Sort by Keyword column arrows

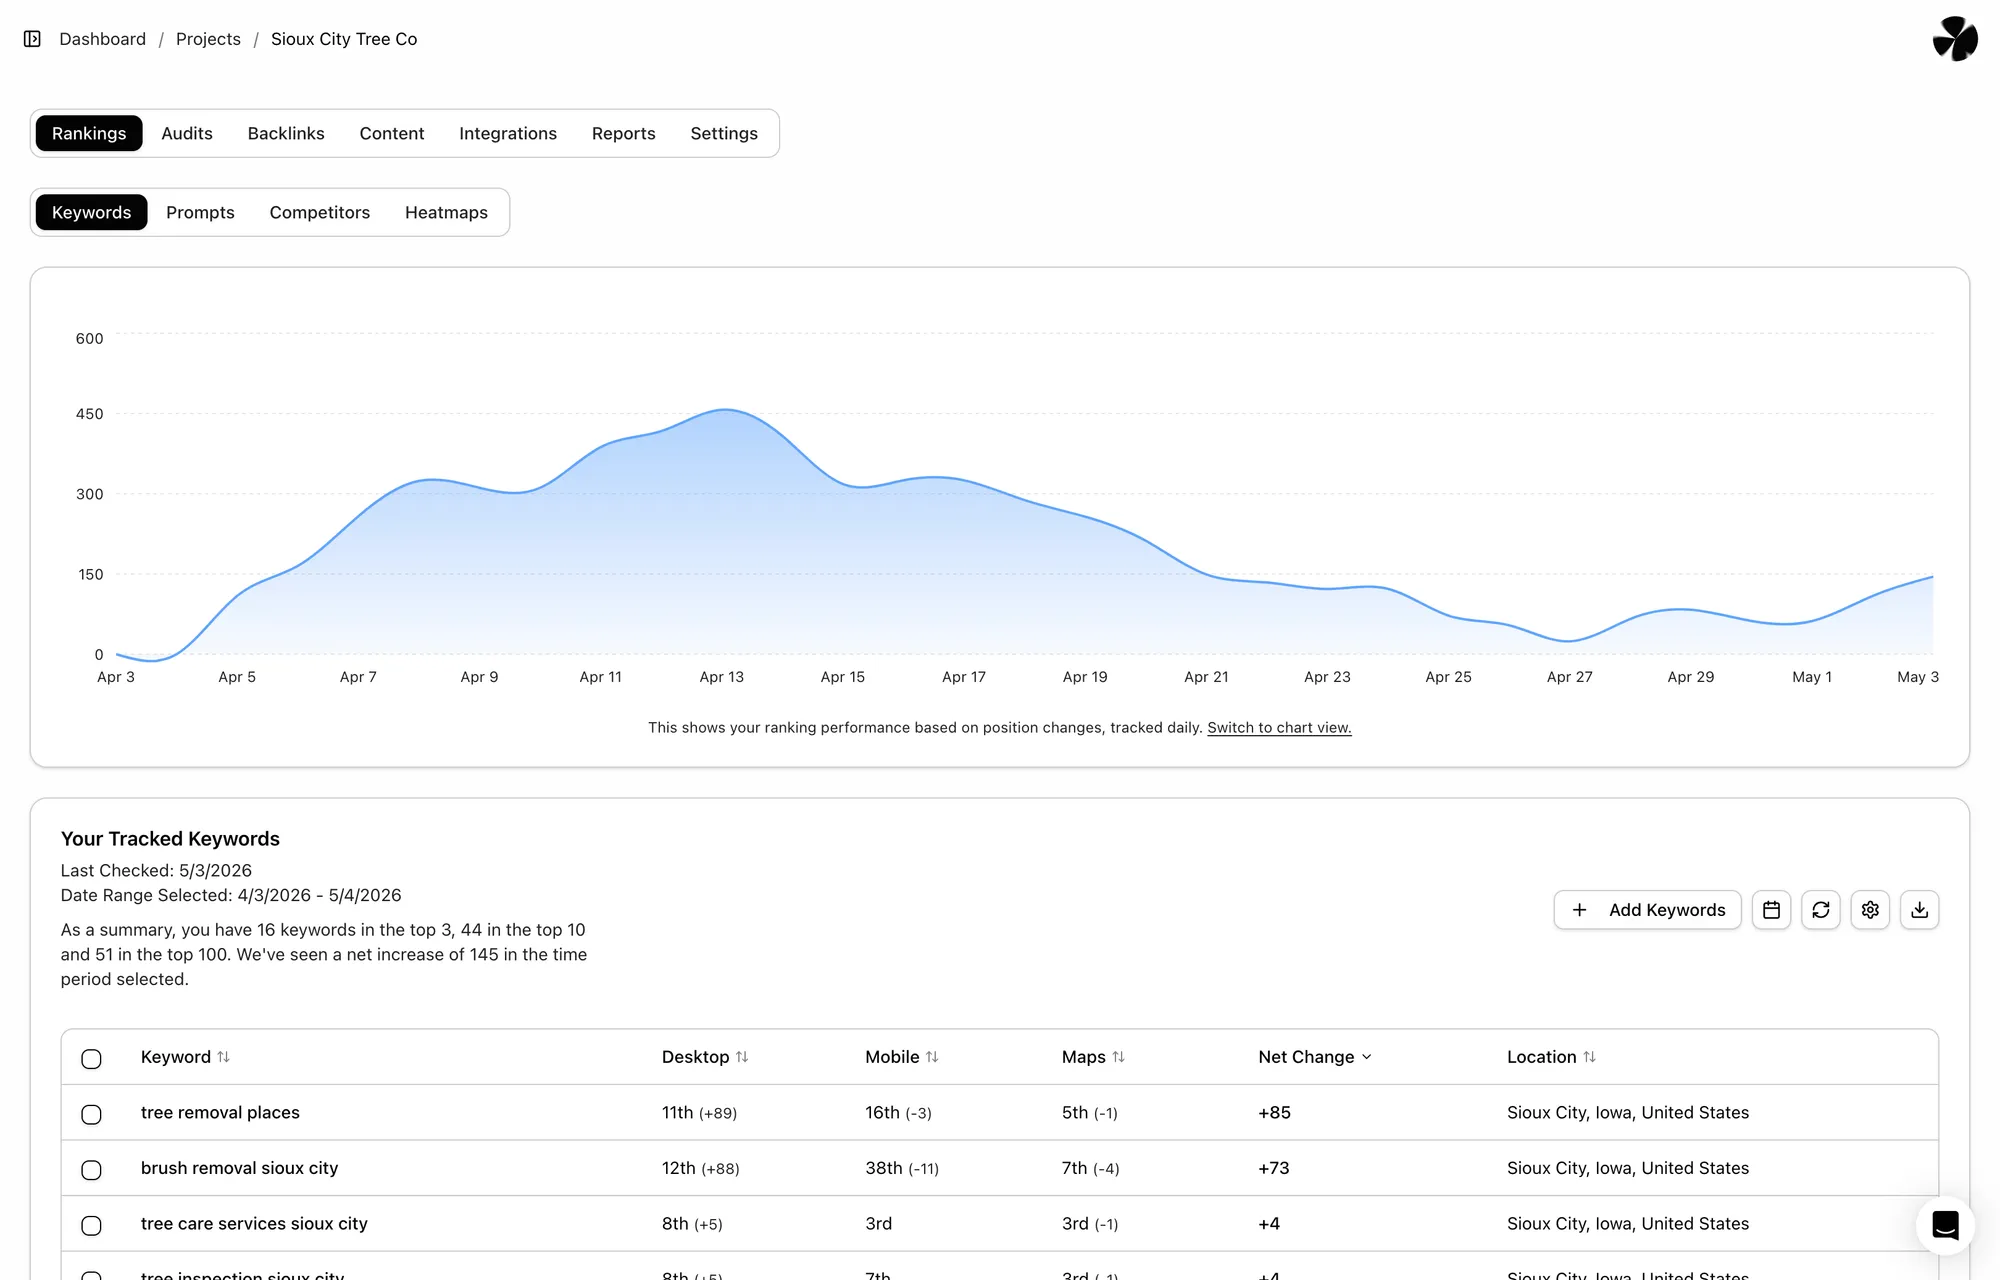(x=223, y=1057)
